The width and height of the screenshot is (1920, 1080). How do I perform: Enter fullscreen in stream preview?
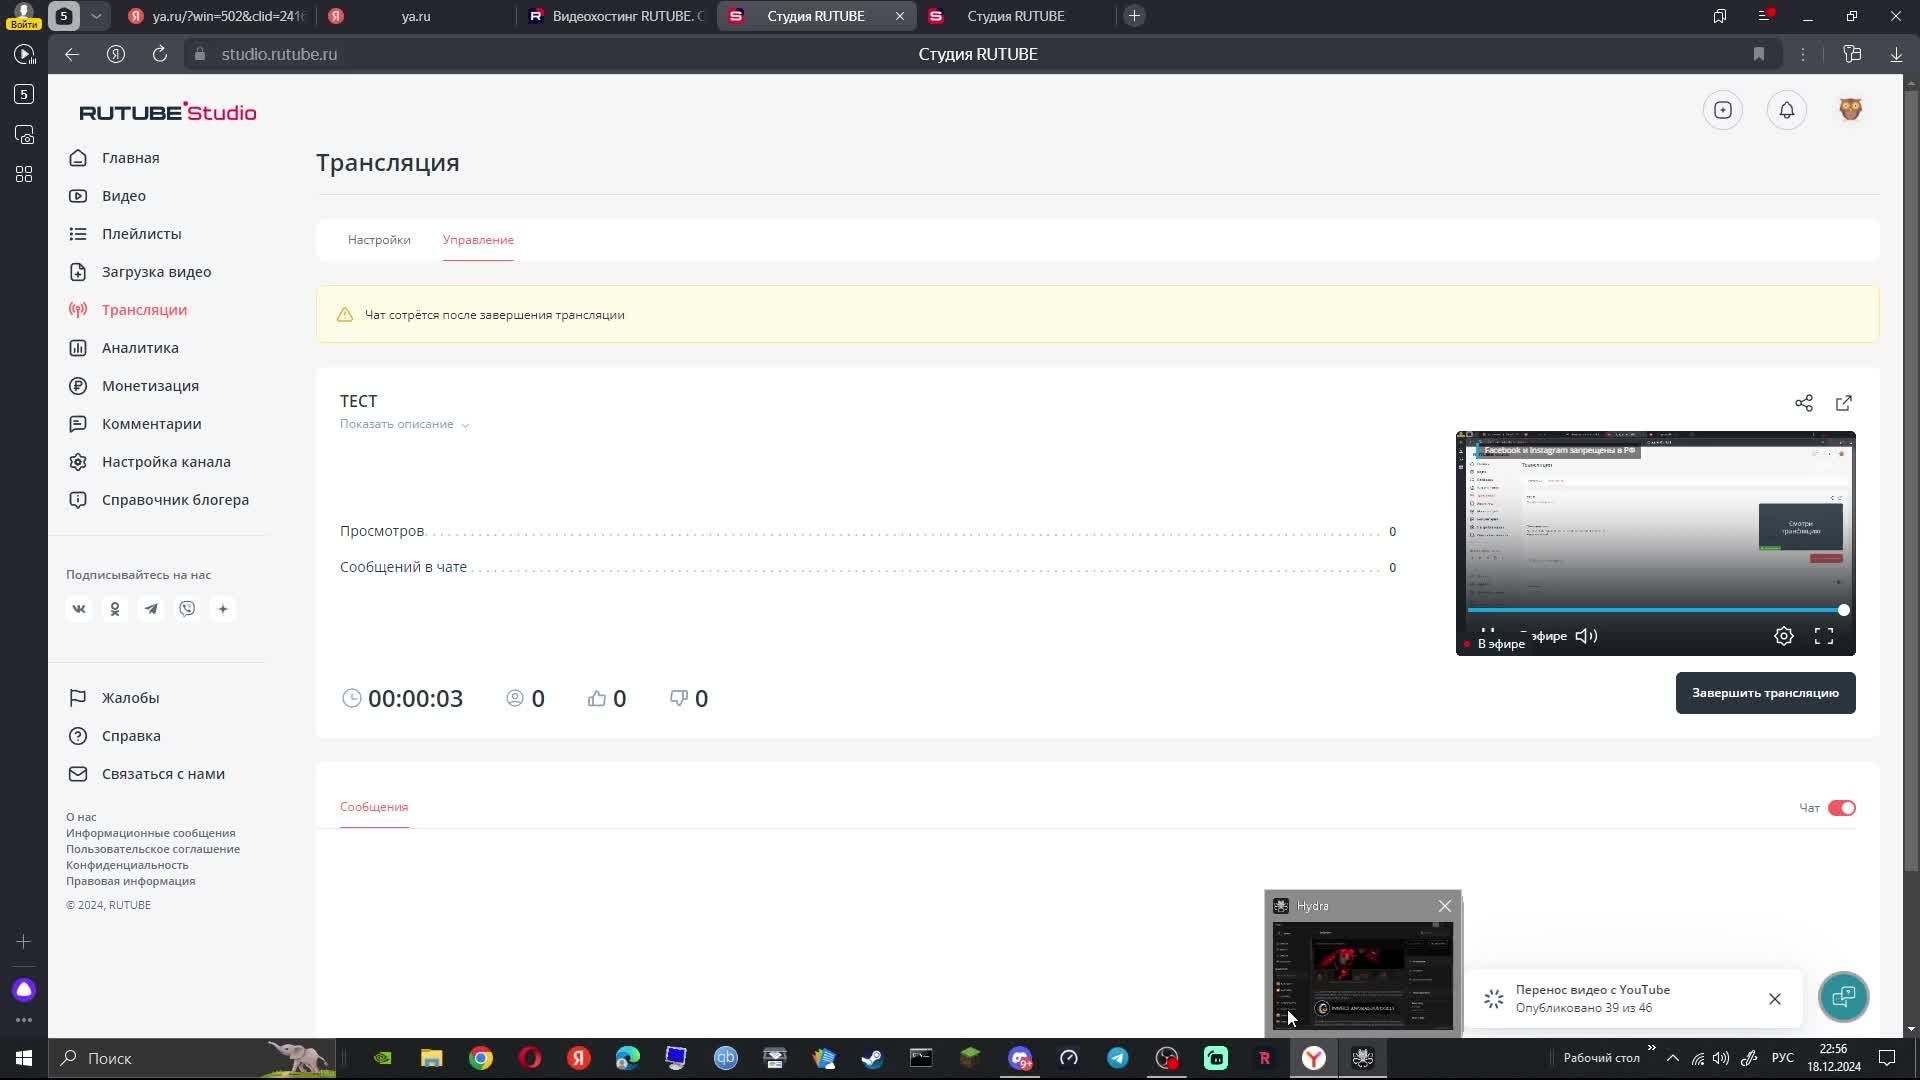point(1823,636)
